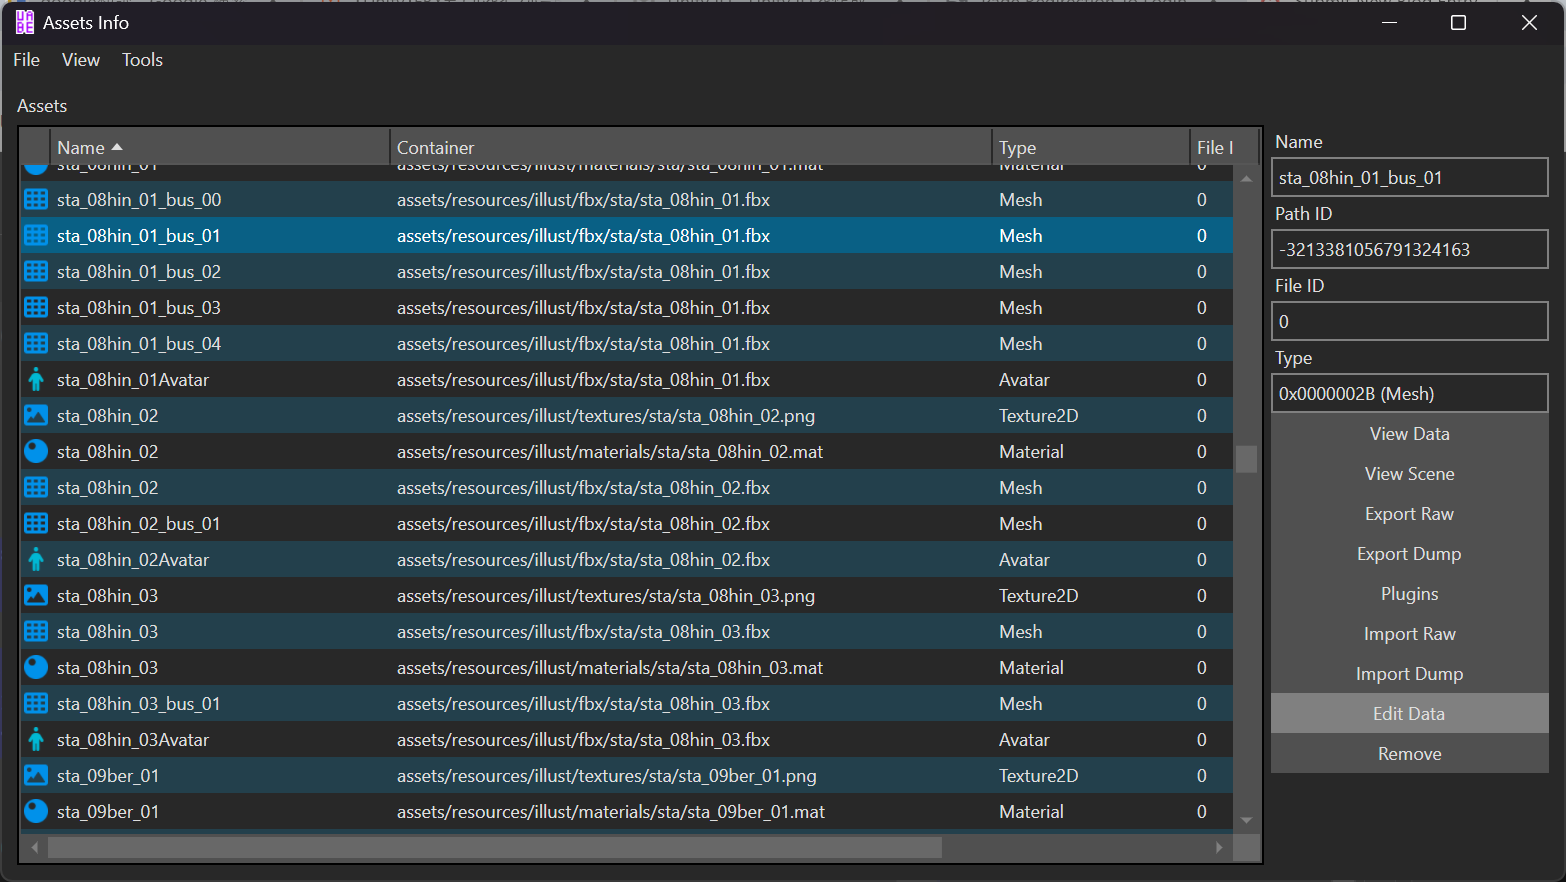Image resolution: width=1566 pixels, height=882 pixels.
Task: Click the material sphere icon for sta_08hin_02
Action: point(36,451)
